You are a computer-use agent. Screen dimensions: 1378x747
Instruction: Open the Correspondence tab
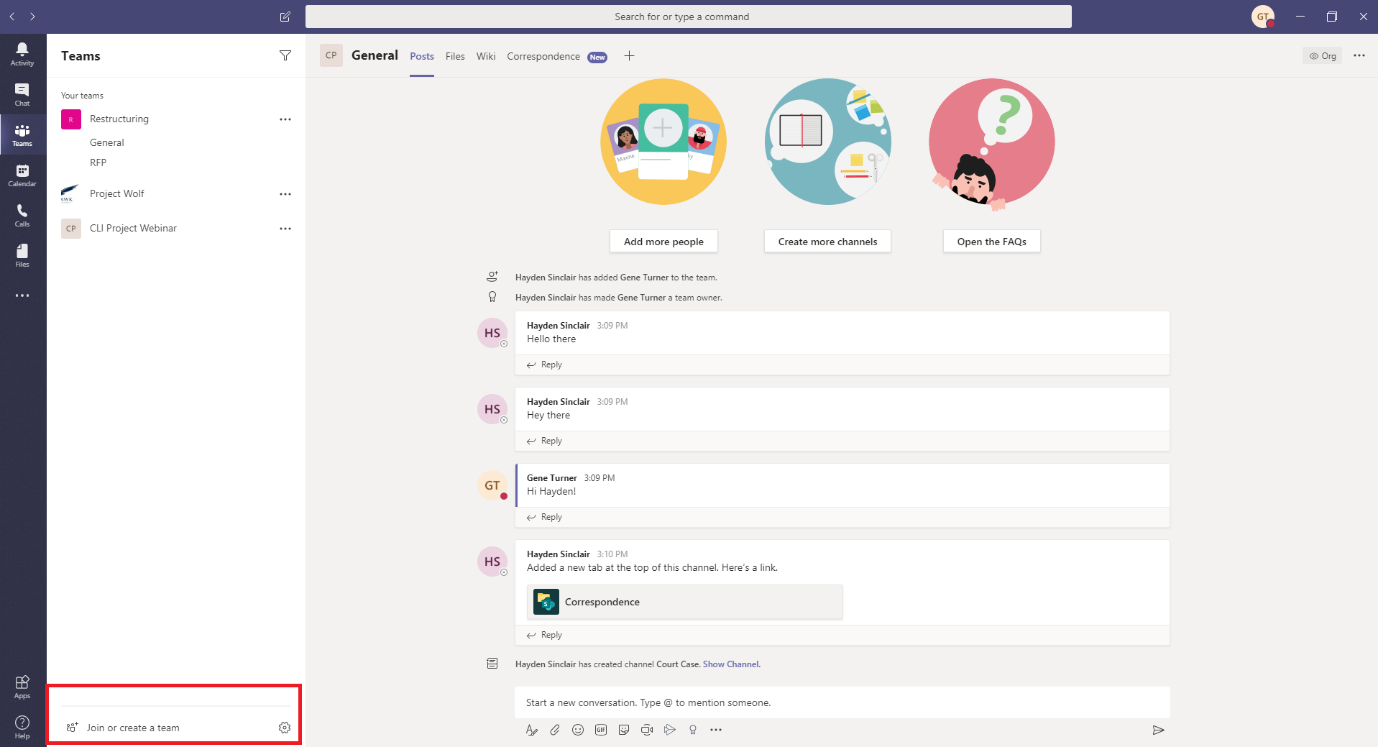pos(543,57)
